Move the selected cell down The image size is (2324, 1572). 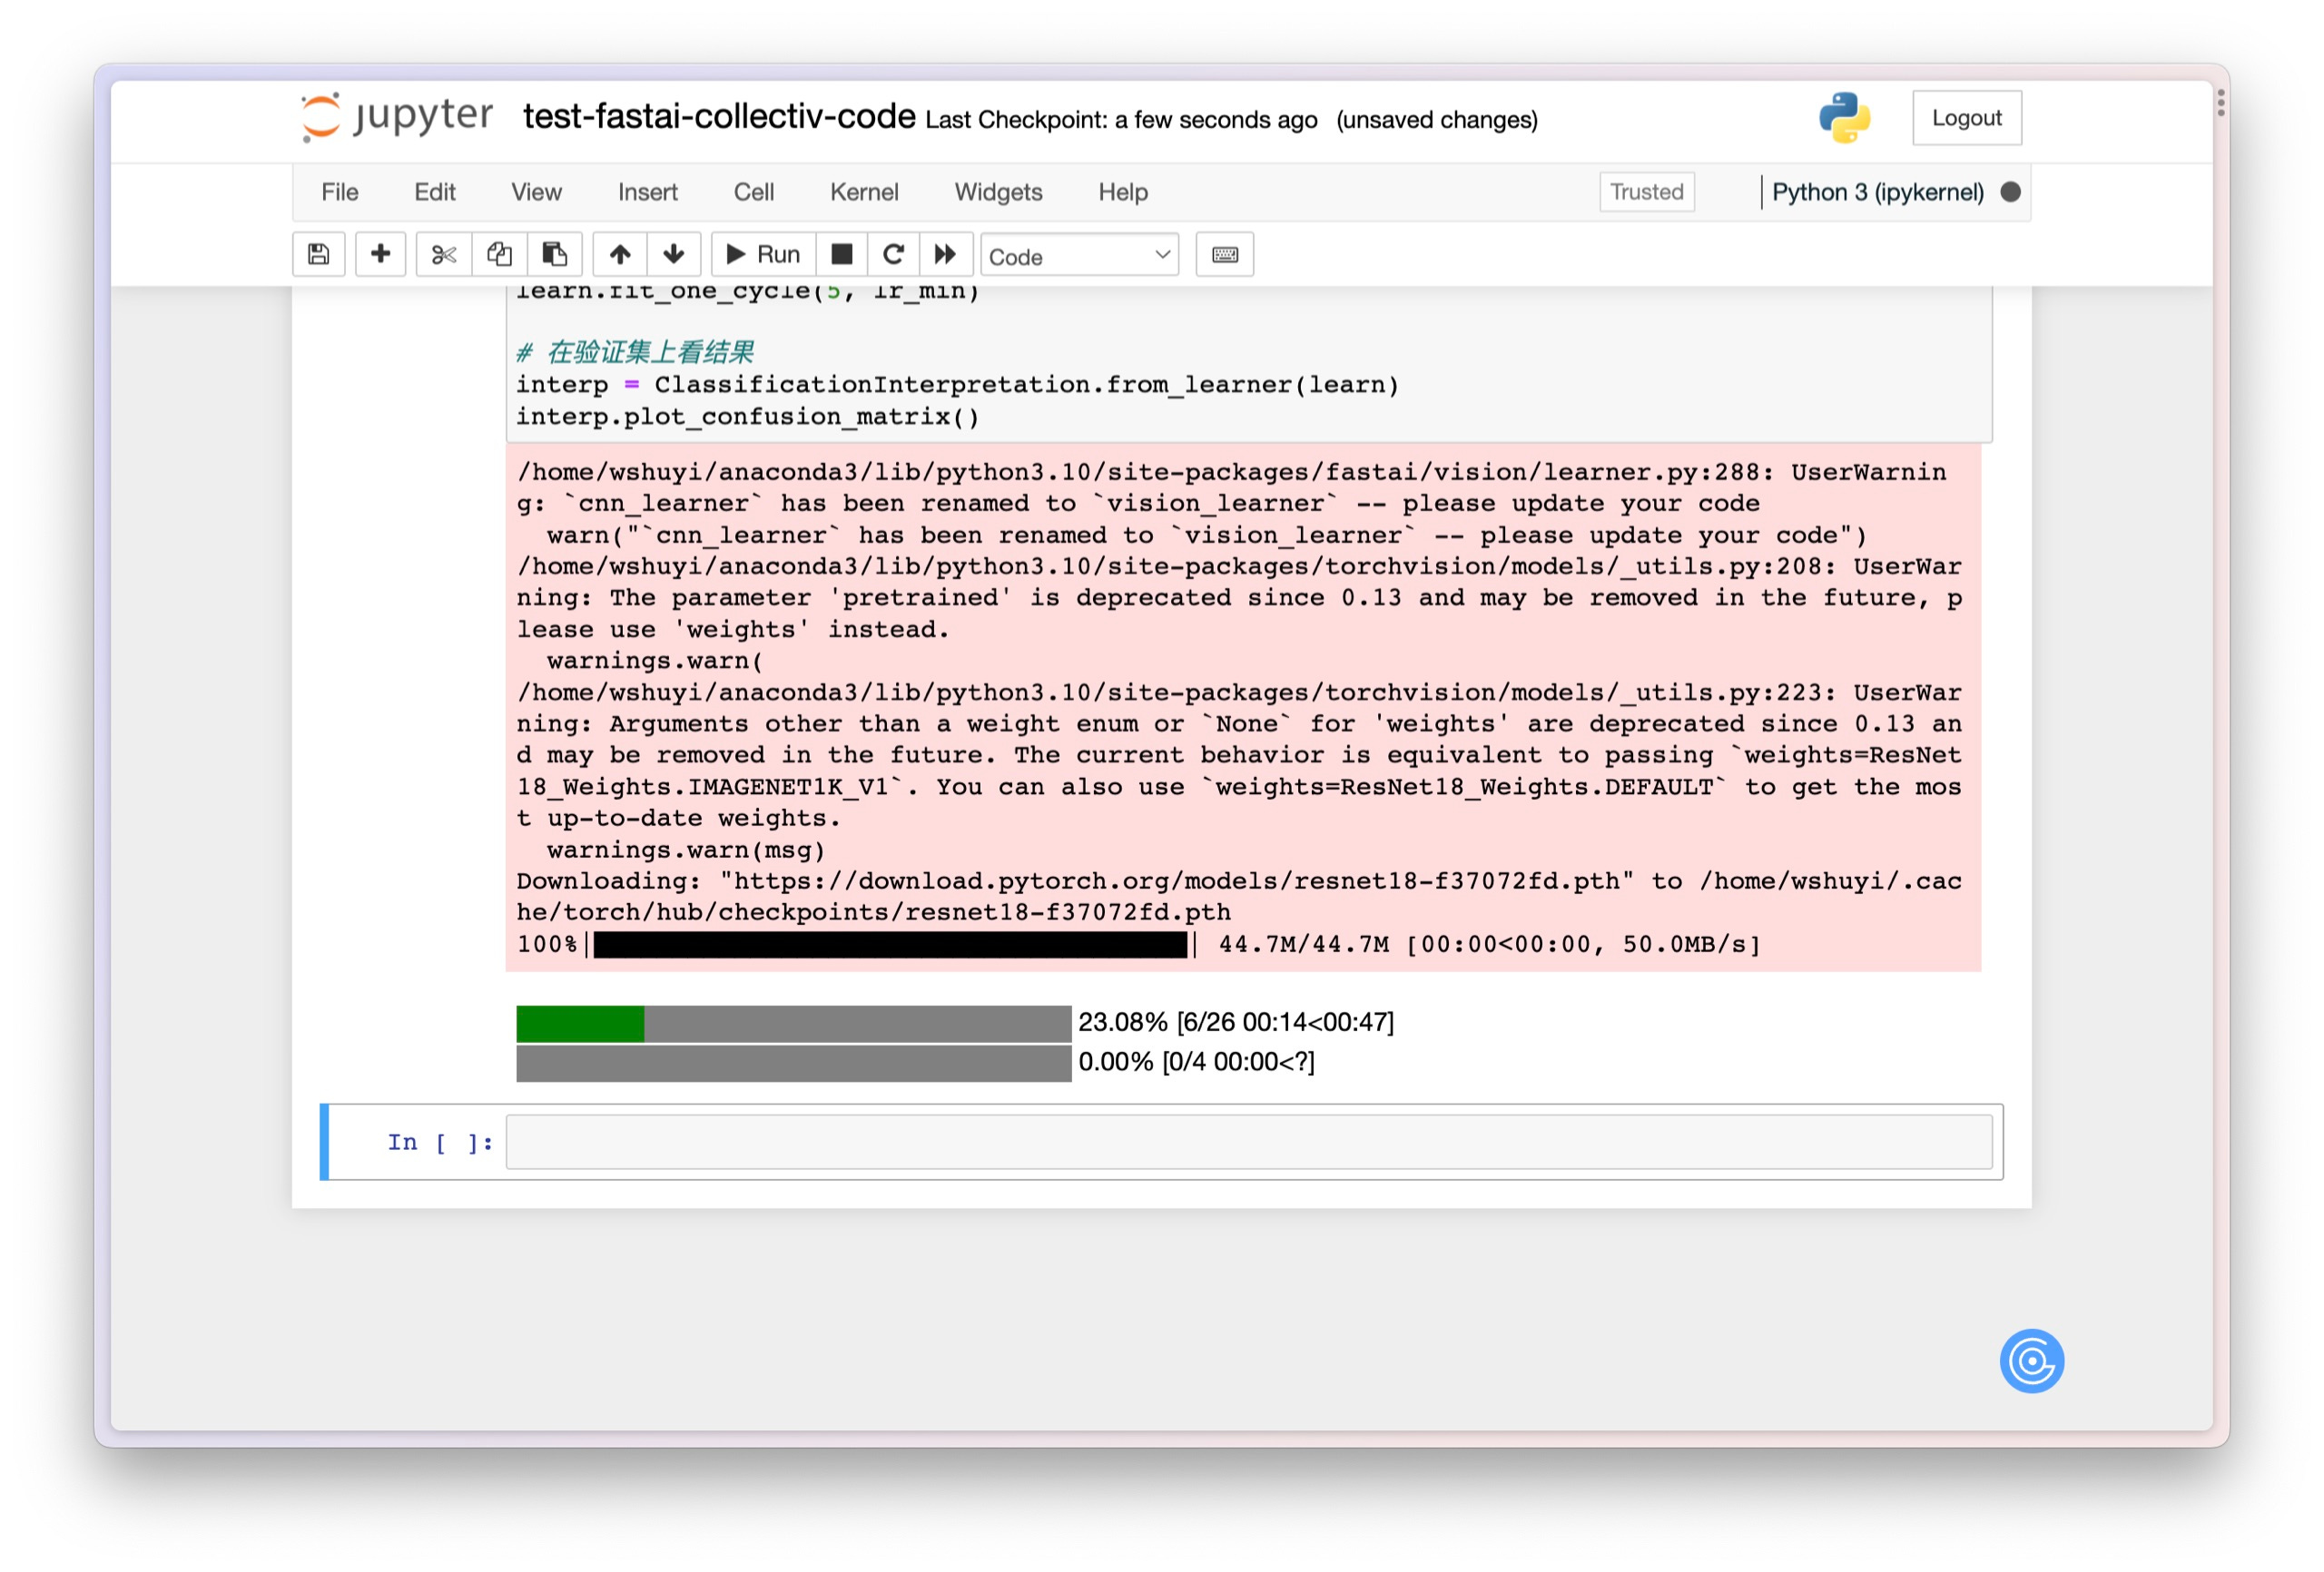tap(674, 254)
